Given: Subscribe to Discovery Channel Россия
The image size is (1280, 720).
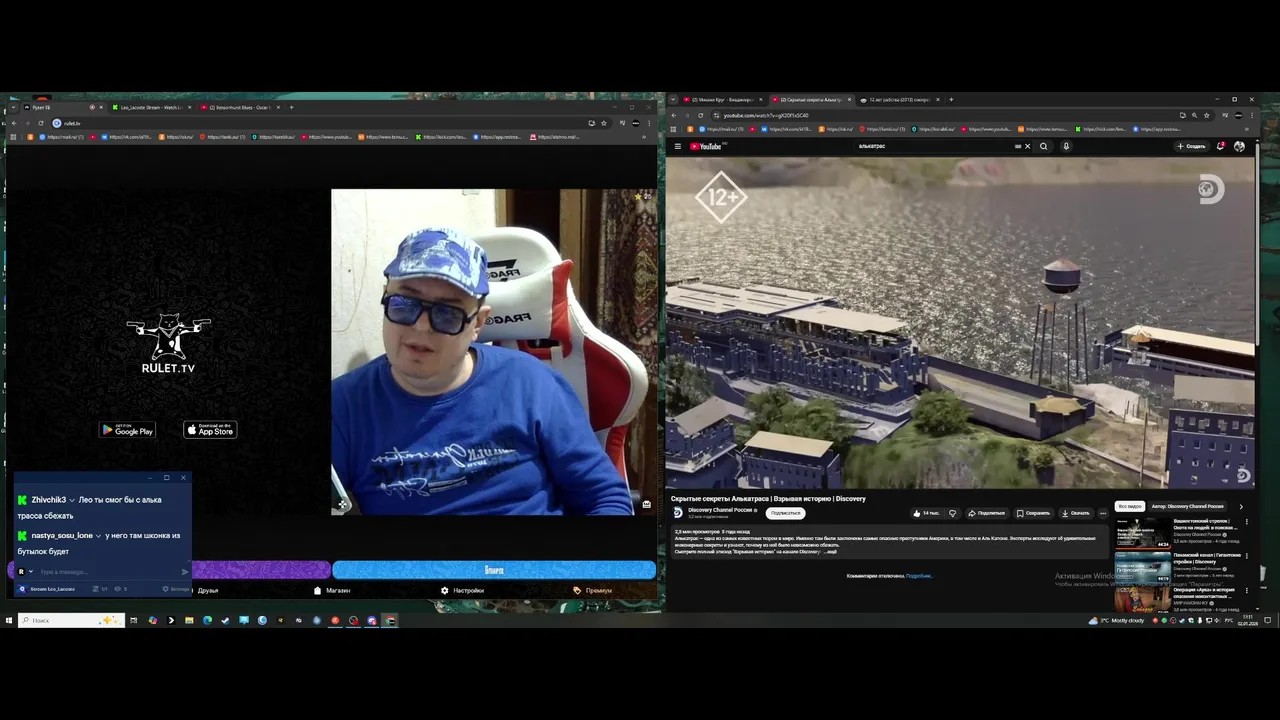Looking at the screenshot, I should [x=785, y=513].
